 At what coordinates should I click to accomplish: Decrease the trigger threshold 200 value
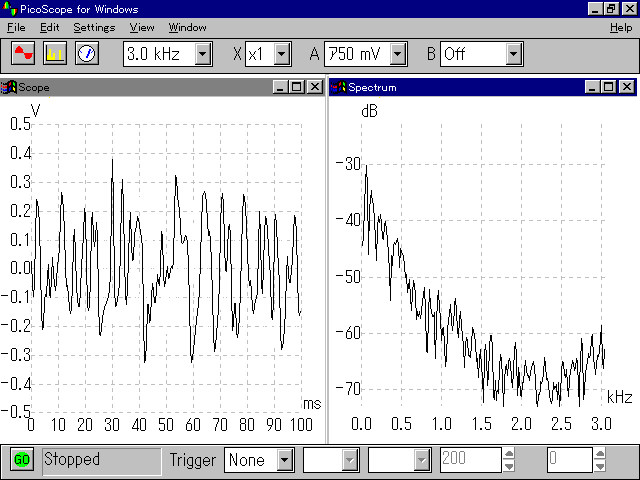pyautogui.click(x=509, y=466)
